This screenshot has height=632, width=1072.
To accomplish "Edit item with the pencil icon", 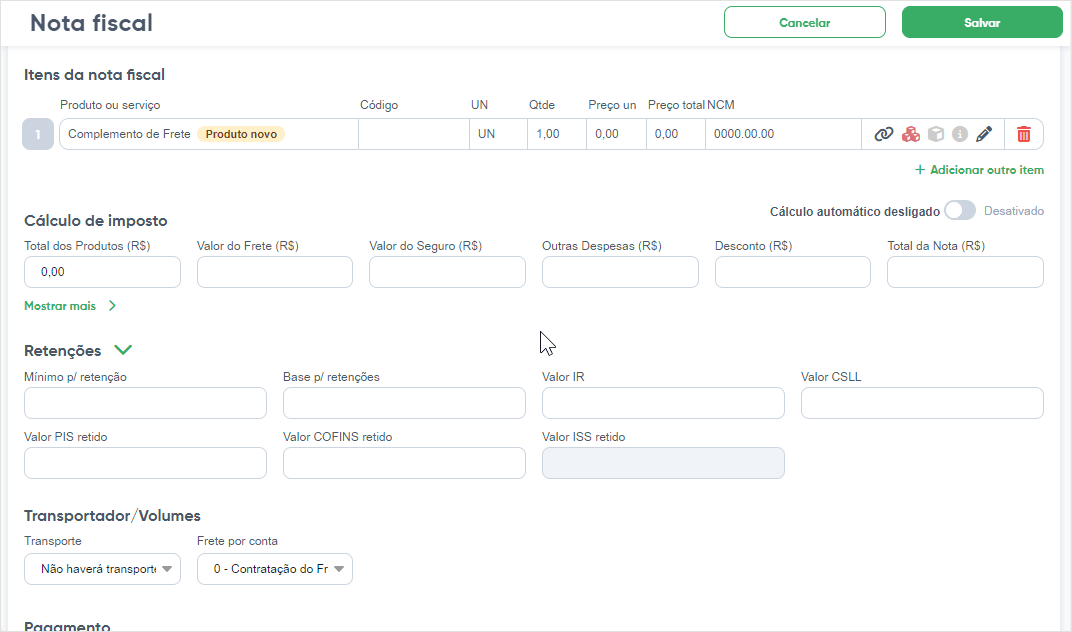I will tap(984, 134).
